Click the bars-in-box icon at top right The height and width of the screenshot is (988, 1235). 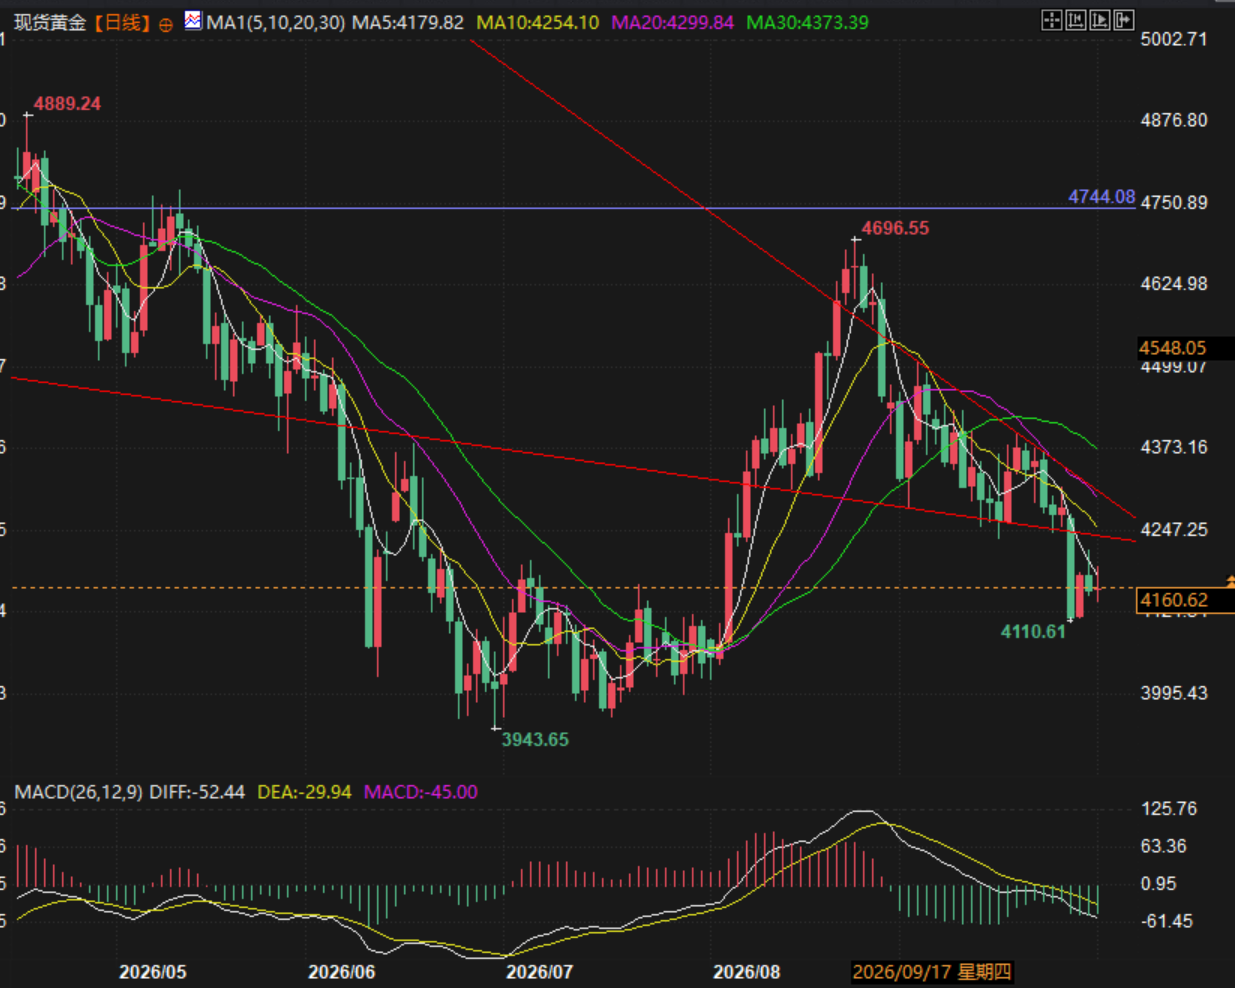point(1076,20)
